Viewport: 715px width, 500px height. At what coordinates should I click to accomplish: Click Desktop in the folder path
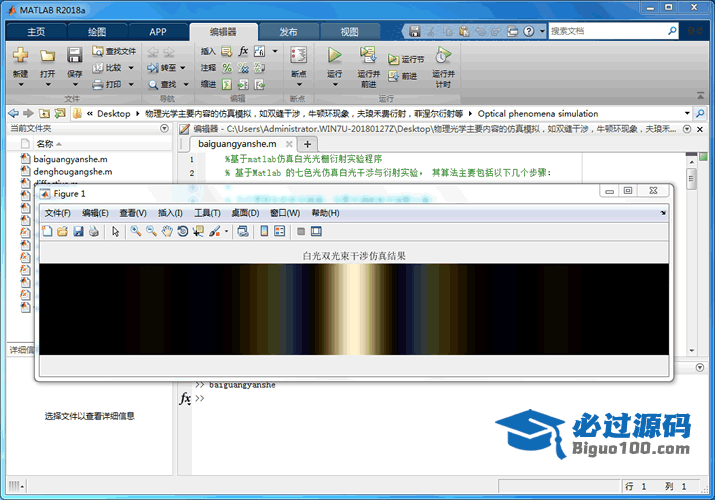(114, 113)
